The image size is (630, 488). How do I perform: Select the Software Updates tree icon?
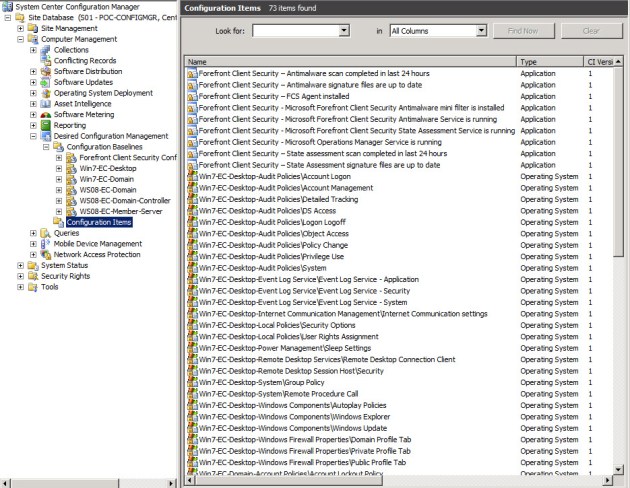[46, 81]
